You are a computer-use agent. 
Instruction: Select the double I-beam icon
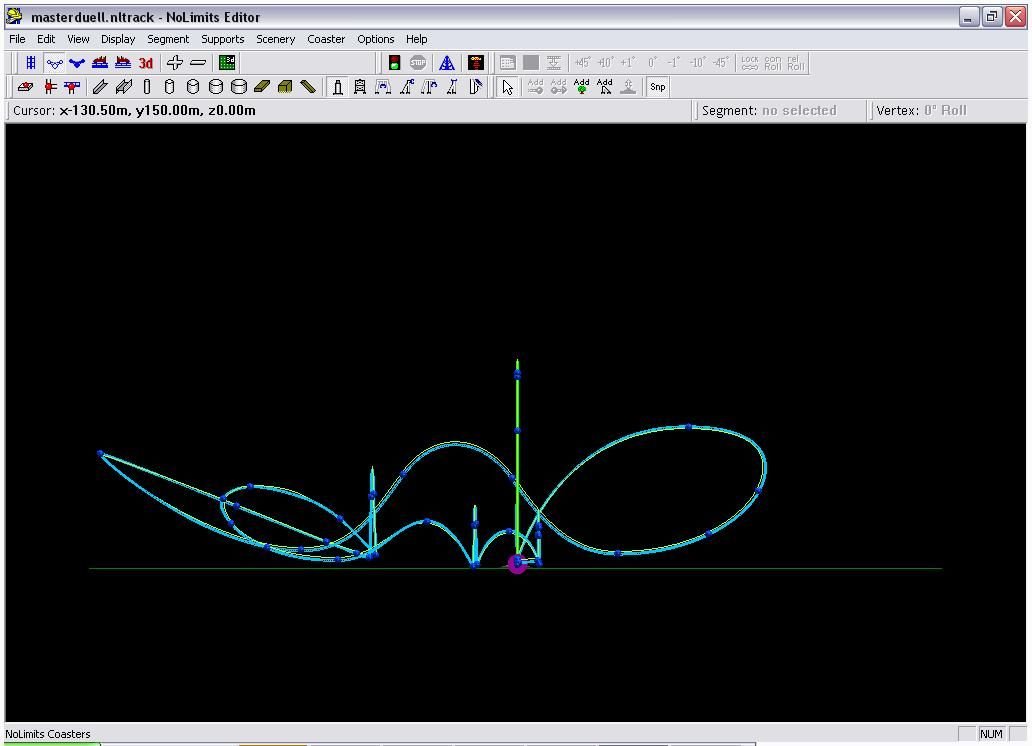point(123,86)
